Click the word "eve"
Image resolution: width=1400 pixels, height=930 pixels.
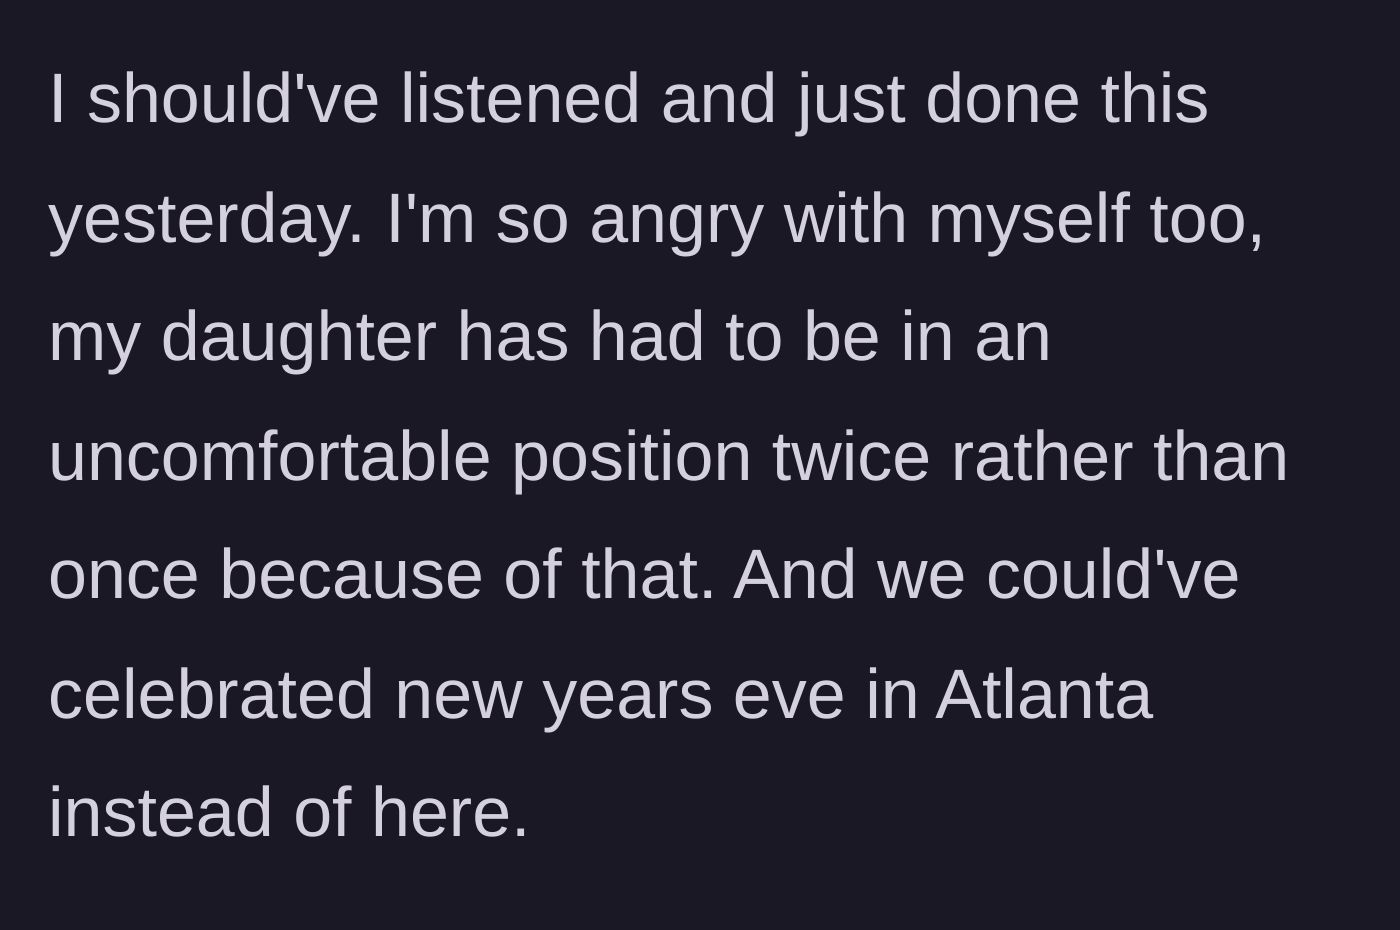[x=789, y=694]
